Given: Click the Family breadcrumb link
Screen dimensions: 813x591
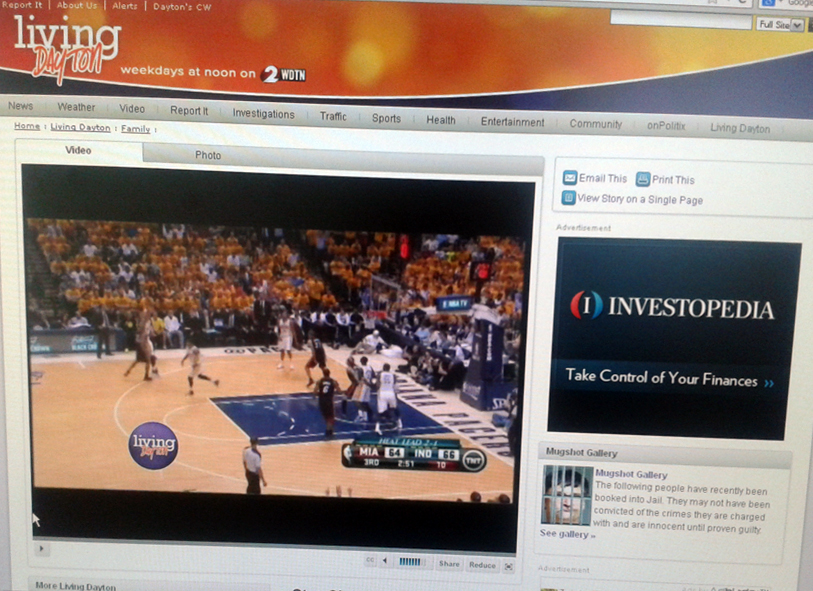Looking at the screenshot, I should tap(135, 128).
